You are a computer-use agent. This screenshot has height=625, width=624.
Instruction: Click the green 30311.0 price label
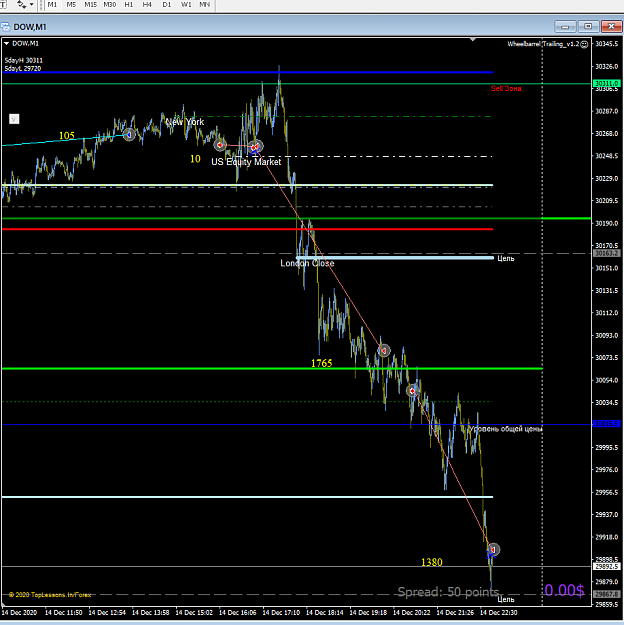606,83
